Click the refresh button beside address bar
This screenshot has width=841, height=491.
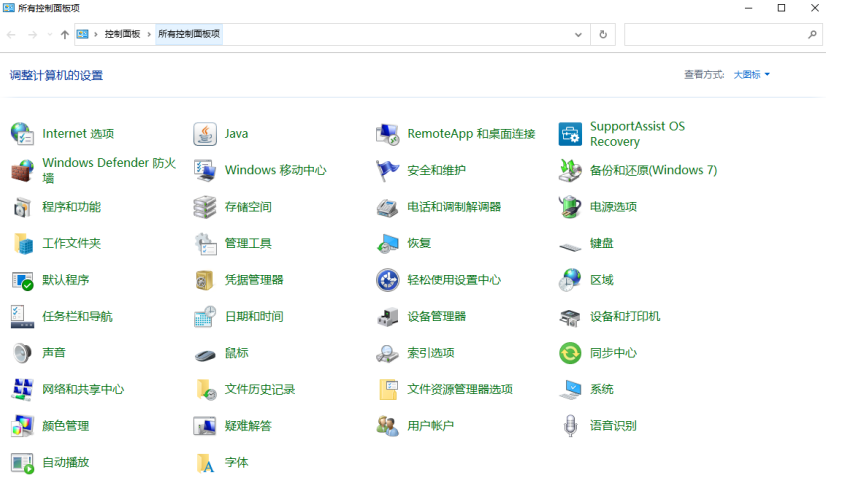pos(602,34)
